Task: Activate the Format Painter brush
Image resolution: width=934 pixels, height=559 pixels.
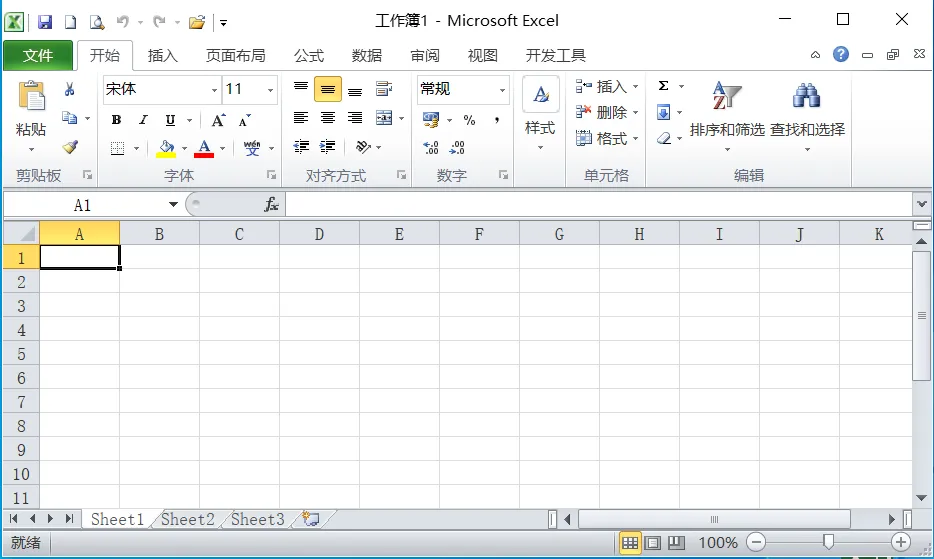Action: point(70,147)
